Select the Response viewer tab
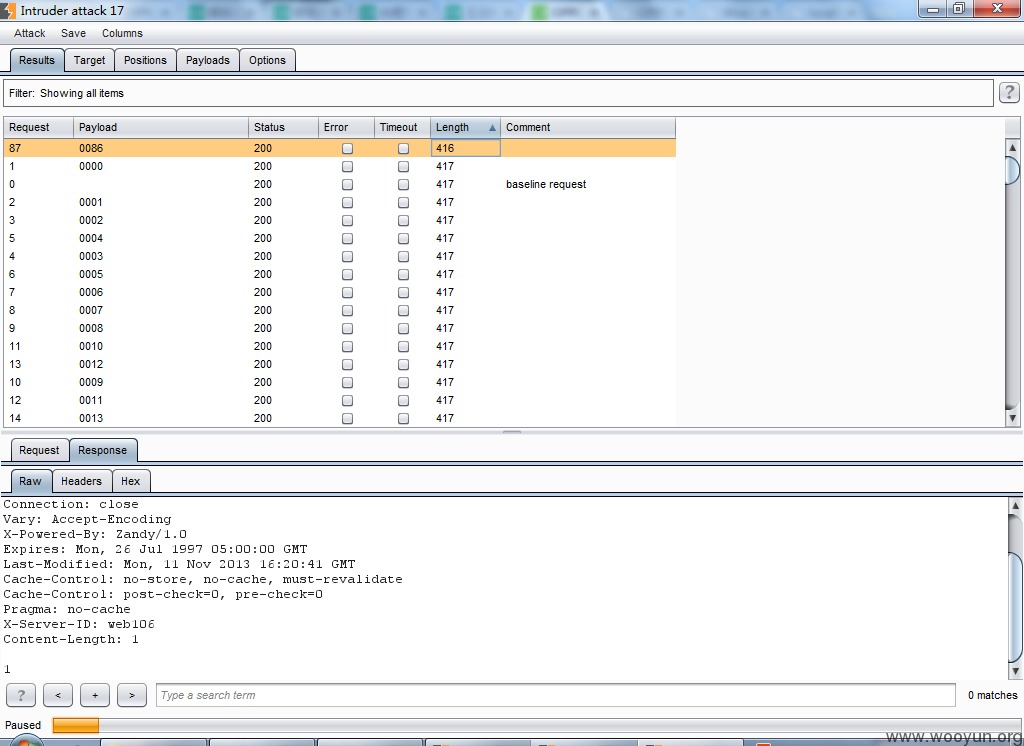The height and width of the screenshot is (746, 1024). tap(103, 450)
